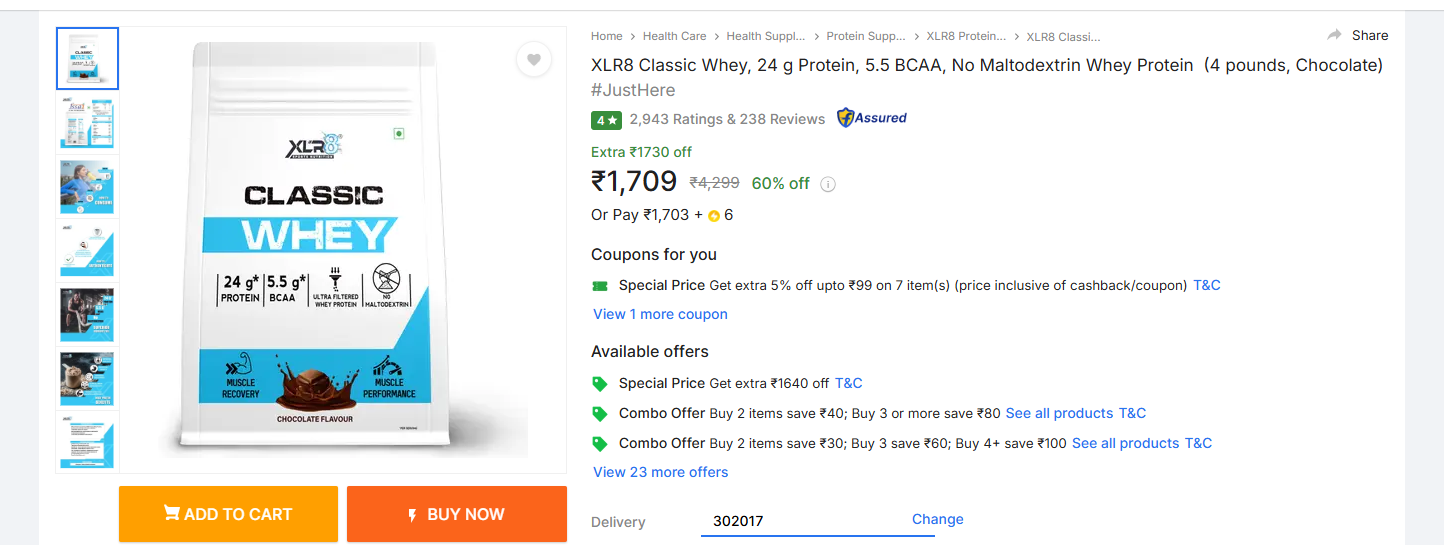Click the Share arrow icon

tap(1334, 35)
